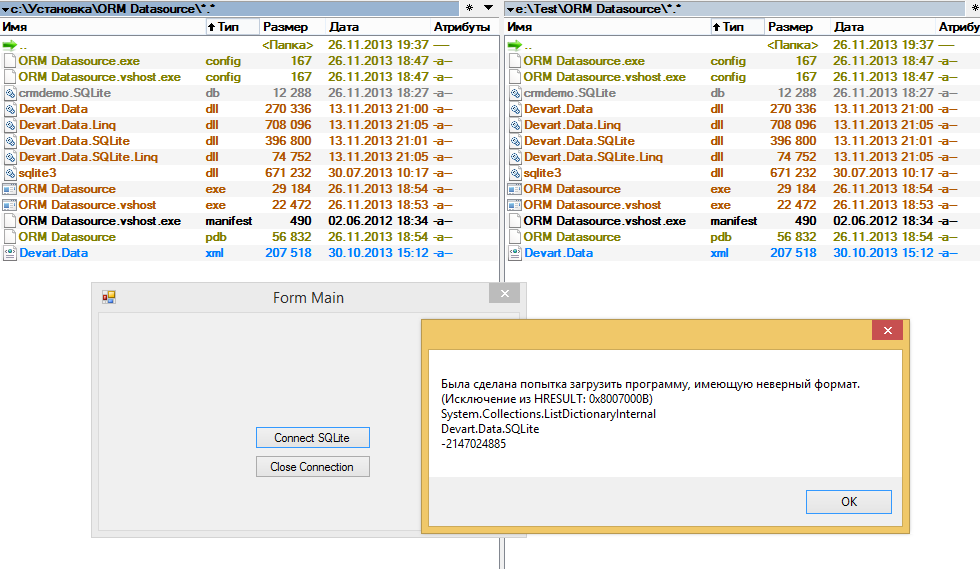Click the Devart.Data dll icon in right panel
The height and width of the screenshot is (569, 980).
pos(515,109)
